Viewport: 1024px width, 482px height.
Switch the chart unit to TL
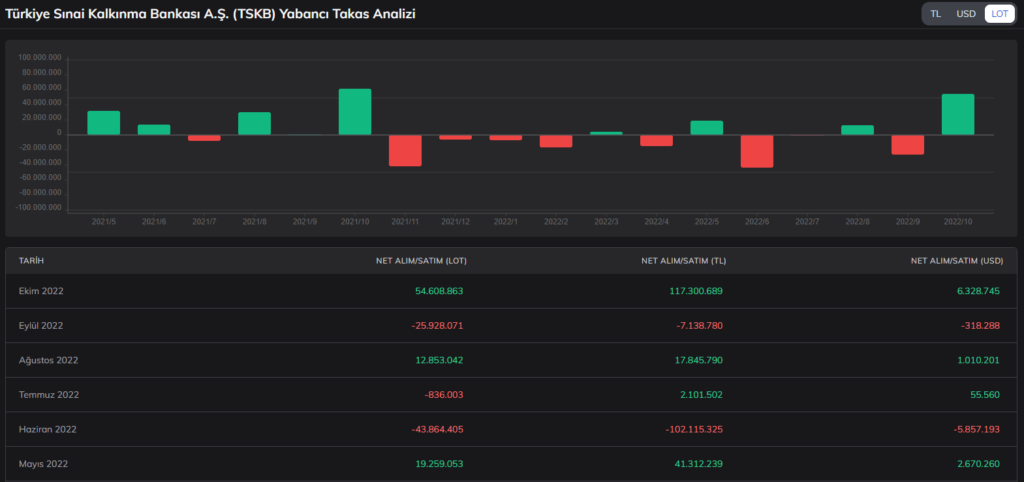click(x=936, y=14)
